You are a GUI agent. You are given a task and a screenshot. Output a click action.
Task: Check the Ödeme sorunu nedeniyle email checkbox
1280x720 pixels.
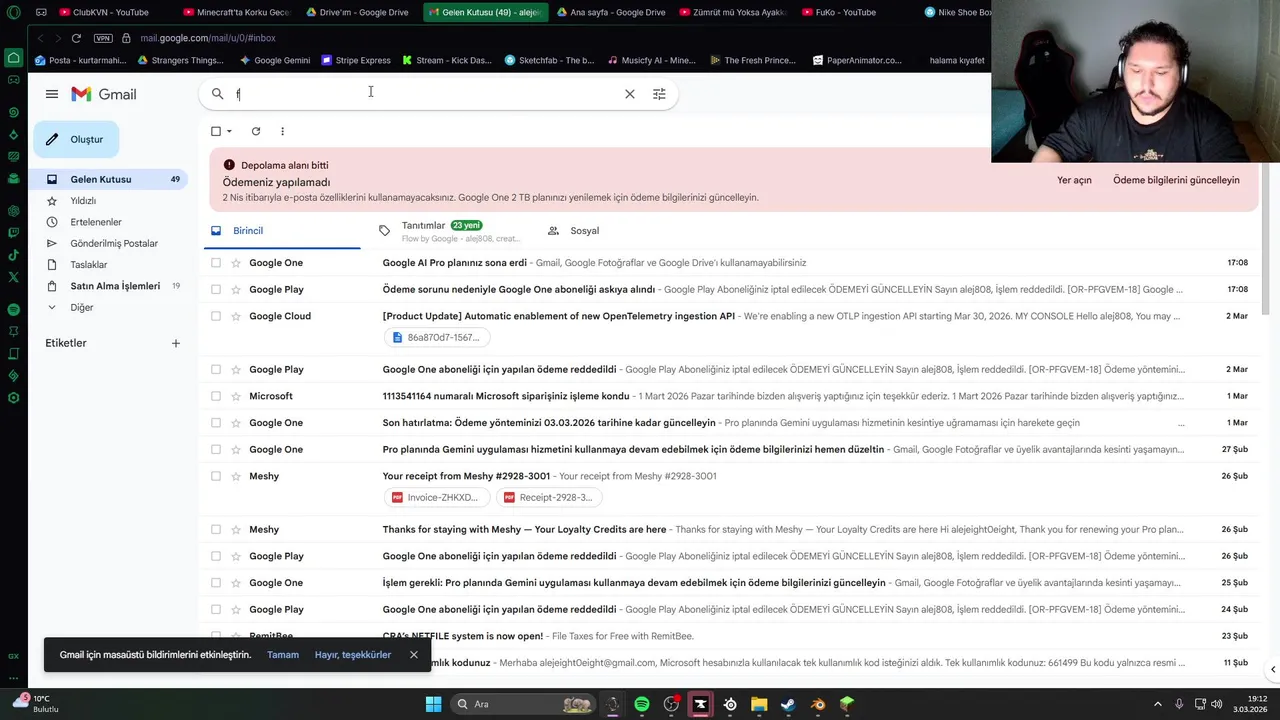pyautogui.click(x=216, y=289)
